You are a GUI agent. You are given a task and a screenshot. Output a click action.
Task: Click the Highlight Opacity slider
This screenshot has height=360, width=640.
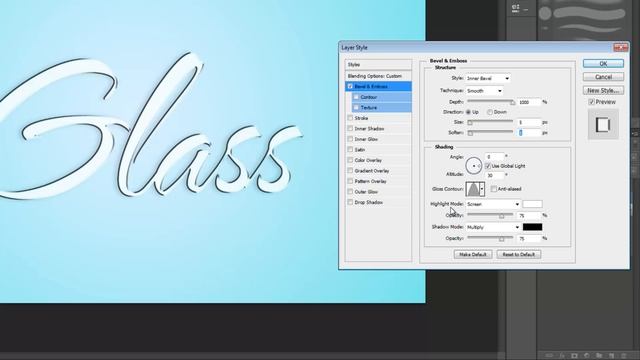490,215
